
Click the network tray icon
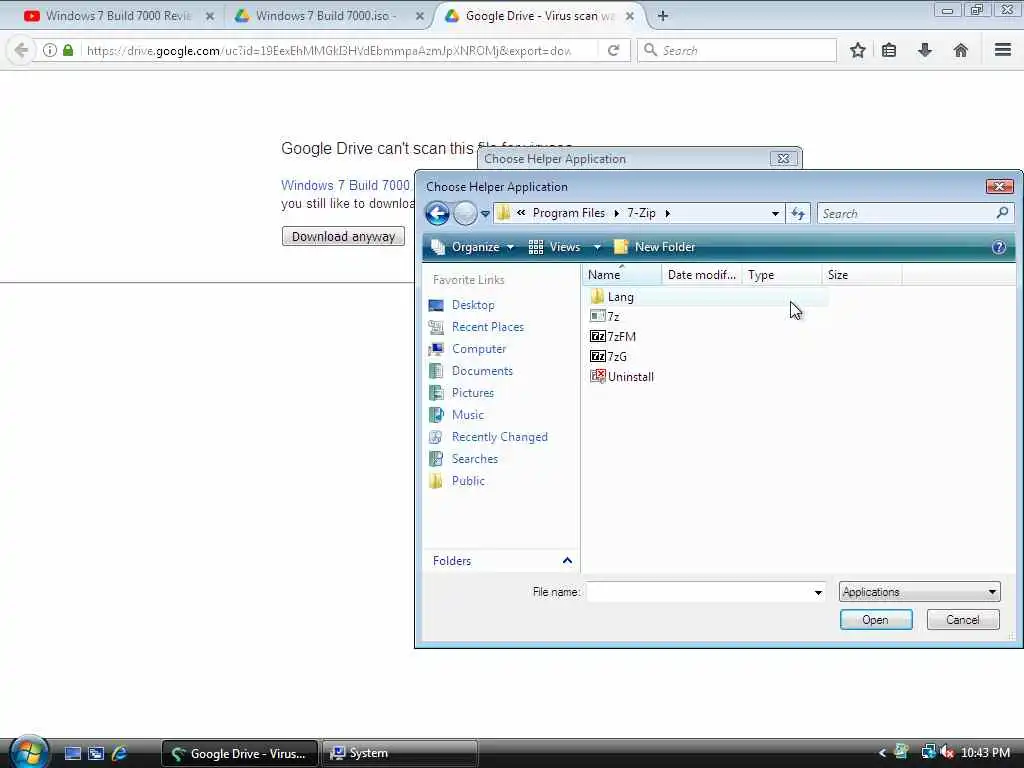click(927, 752)
